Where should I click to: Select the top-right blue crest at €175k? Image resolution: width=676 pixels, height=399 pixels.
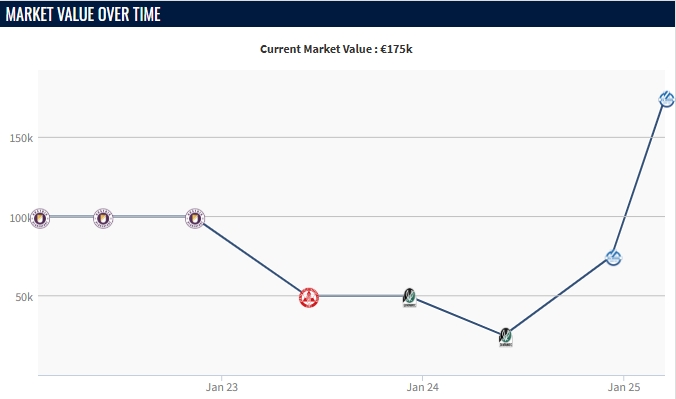pyautogui.click(x=667, y=99)
